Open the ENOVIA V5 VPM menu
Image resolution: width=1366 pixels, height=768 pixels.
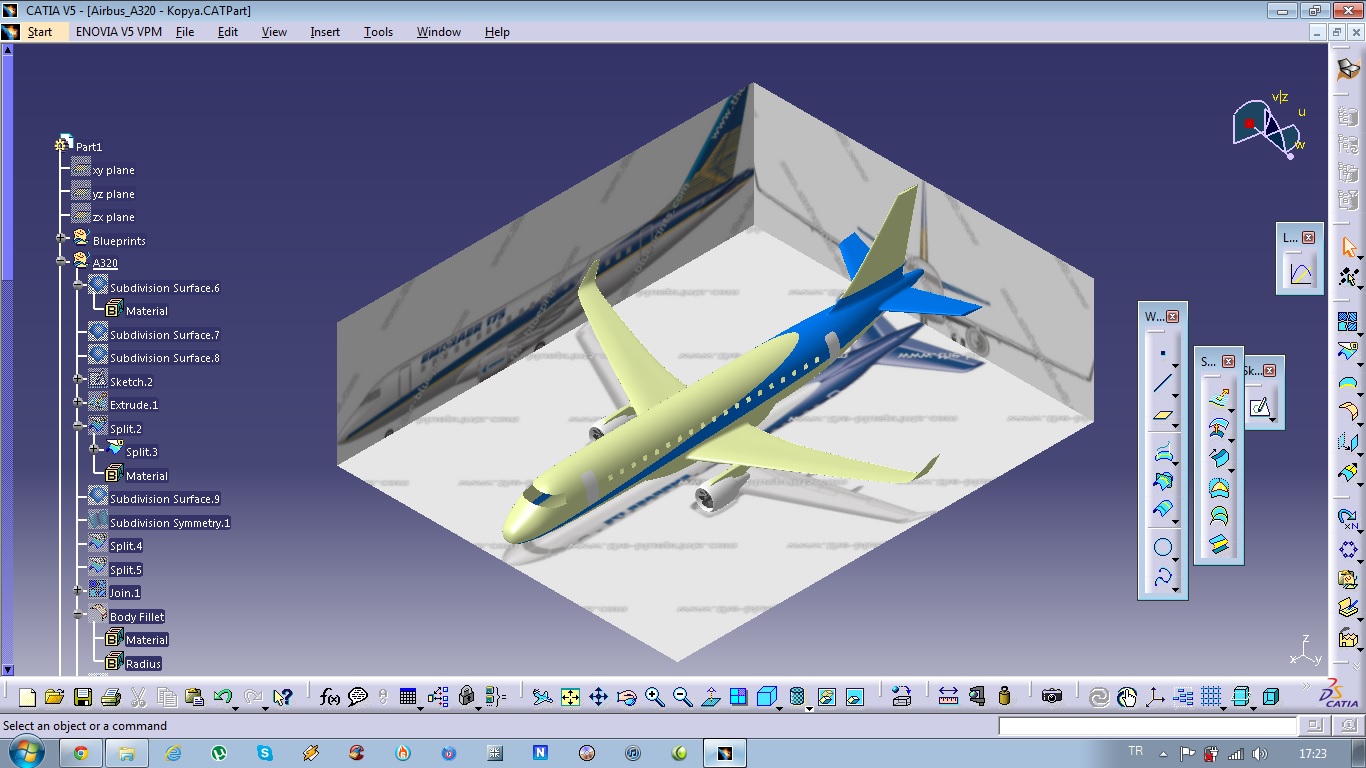point(119,32)
